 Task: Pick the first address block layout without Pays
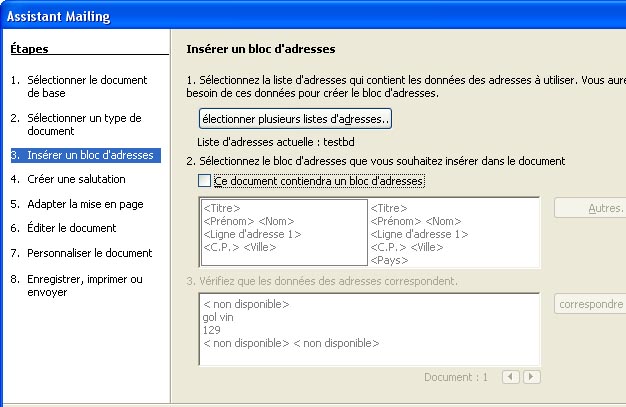(284, 231)
